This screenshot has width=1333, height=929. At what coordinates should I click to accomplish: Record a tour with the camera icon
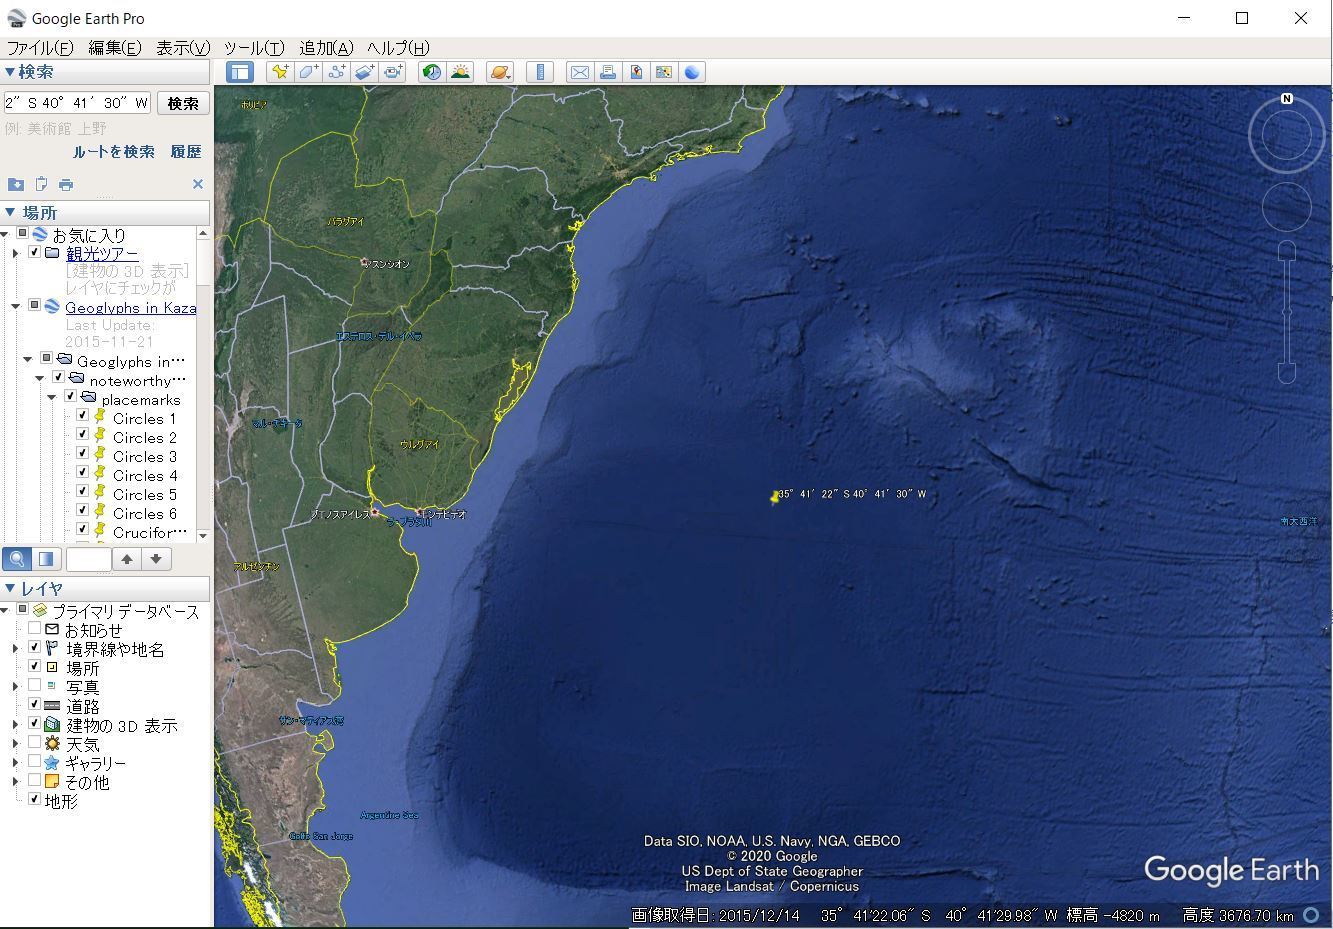click(393, 72)
